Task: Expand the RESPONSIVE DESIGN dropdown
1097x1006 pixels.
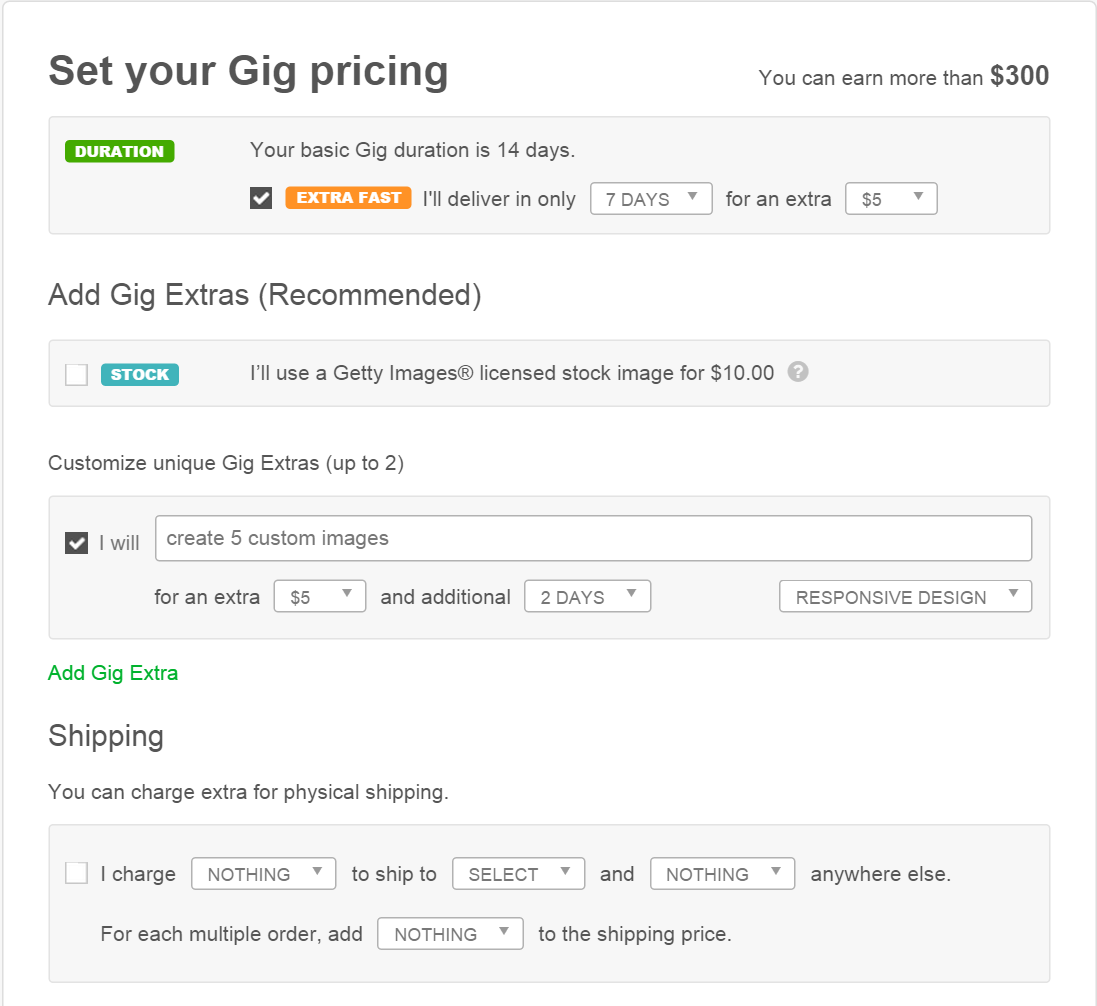Action: pos(905,597)
